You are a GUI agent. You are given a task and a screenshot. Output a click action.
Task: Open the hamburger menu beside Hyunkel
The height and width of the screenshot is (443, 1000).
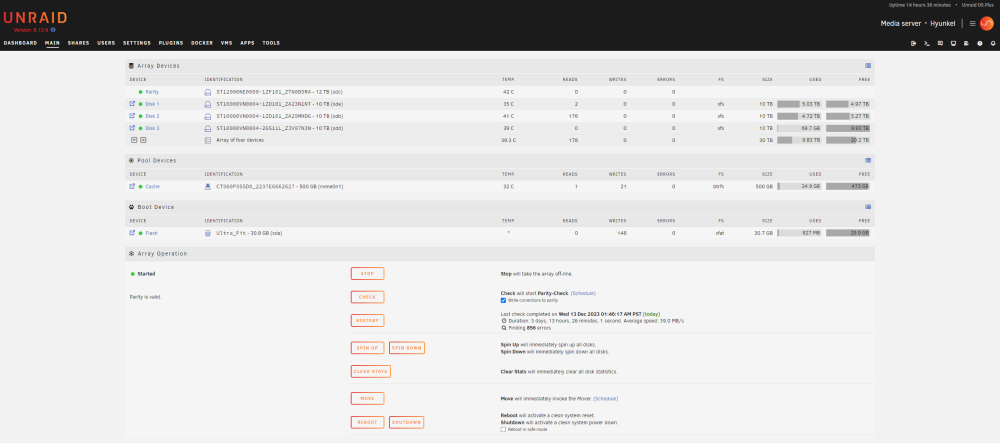point(973,24)
